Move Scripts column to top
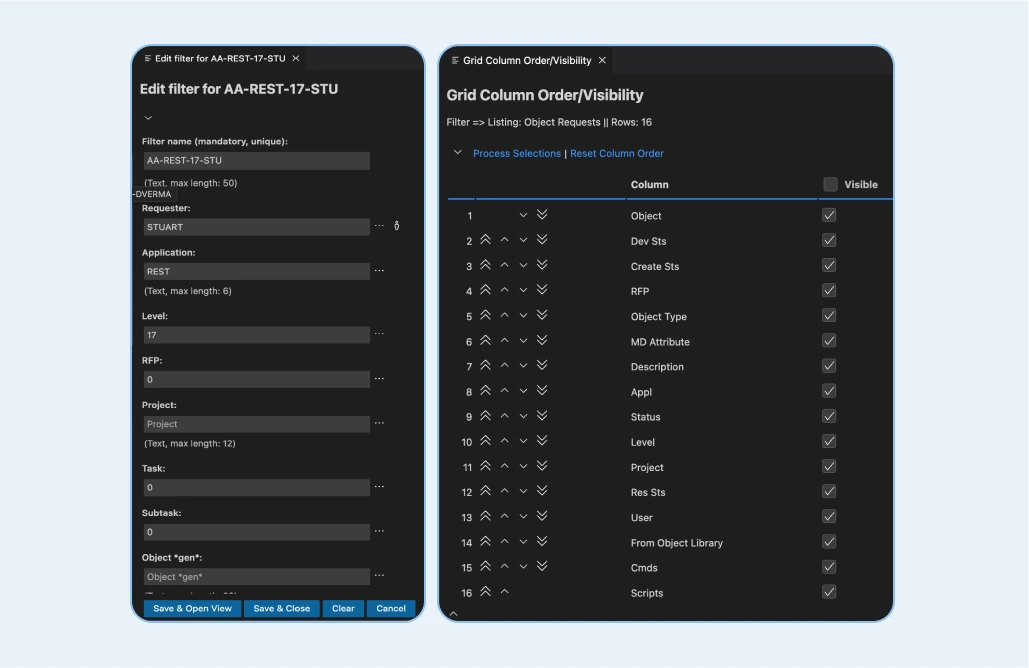1029x668 pixels. [x=485, y=592]
